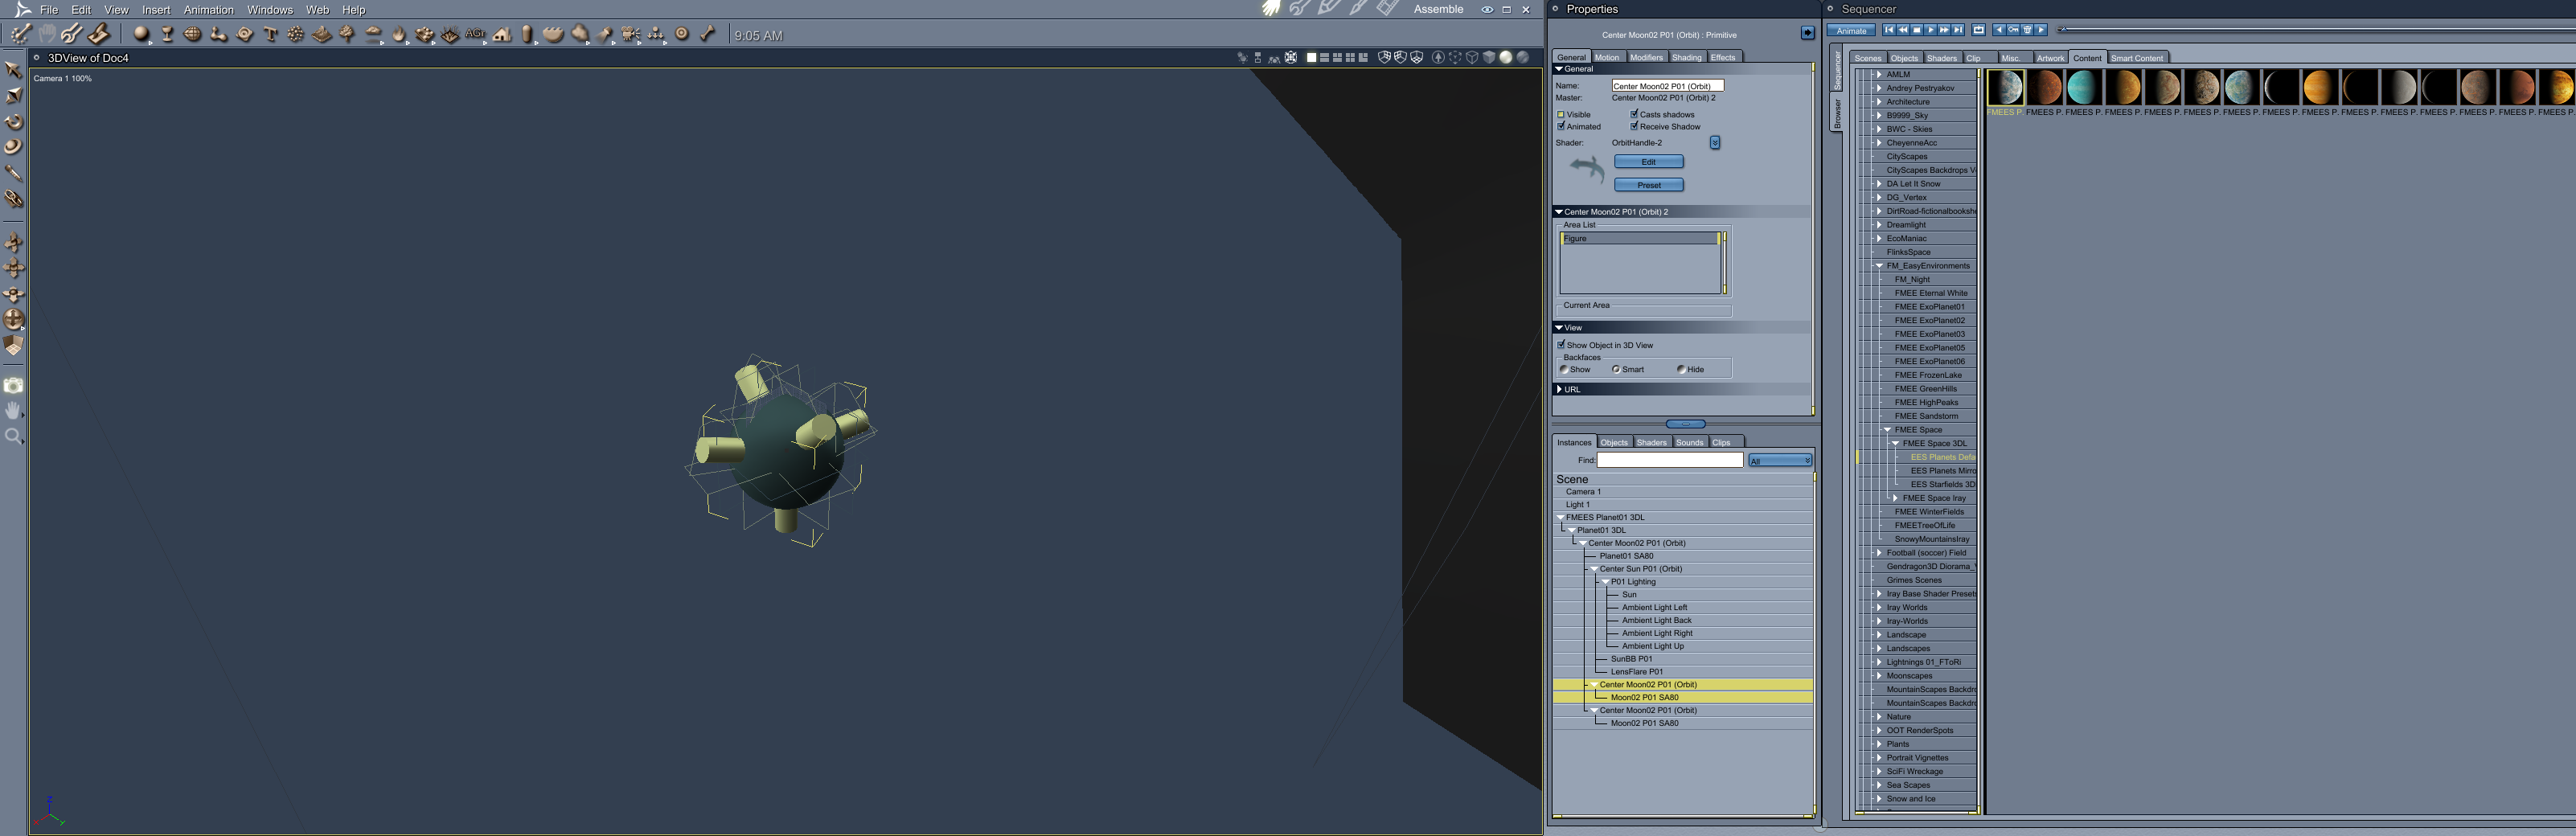Select the first FMEES planet thumbnail
The height and width of the screenshot is (836, 2576).
(2004, 88)
